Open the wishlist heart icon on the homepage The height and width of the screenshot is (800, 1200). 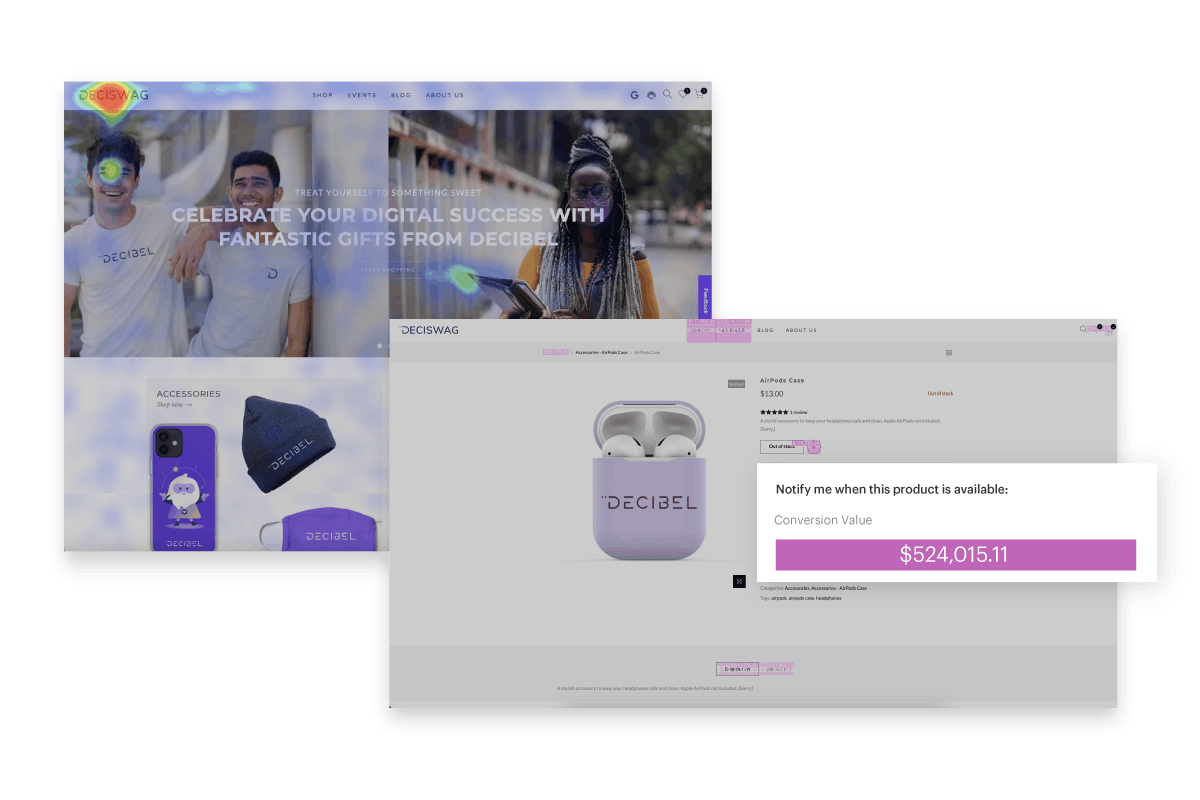coord(683,95)
